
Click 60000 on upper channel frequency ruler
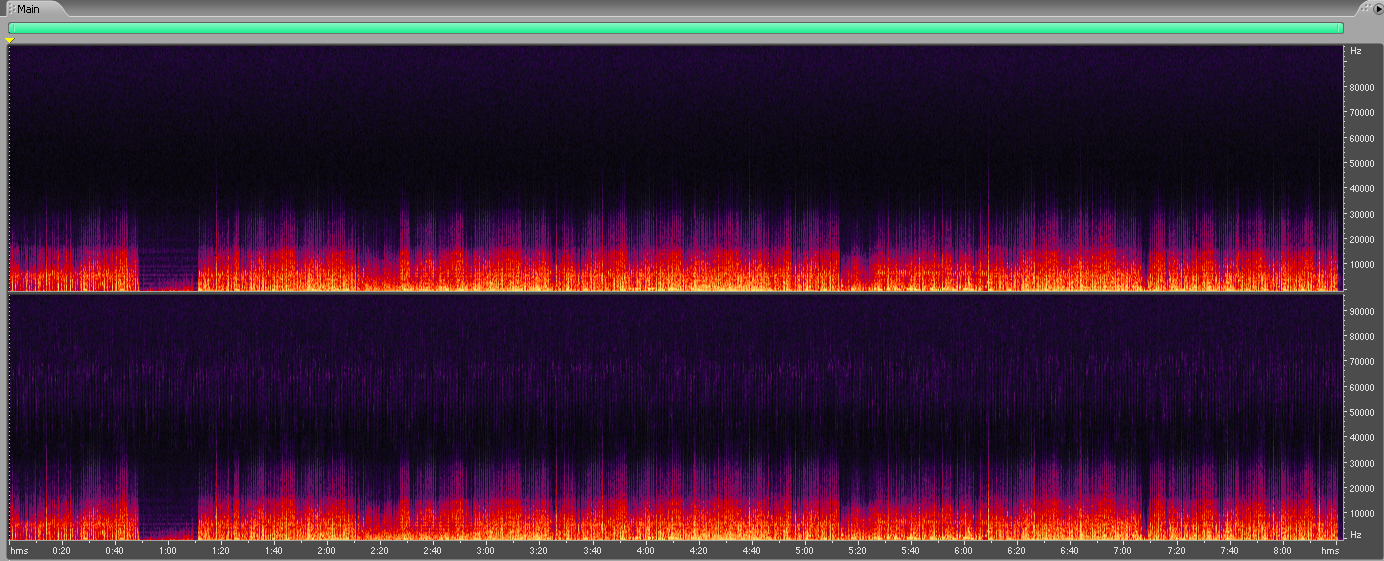pos(1362,138)
